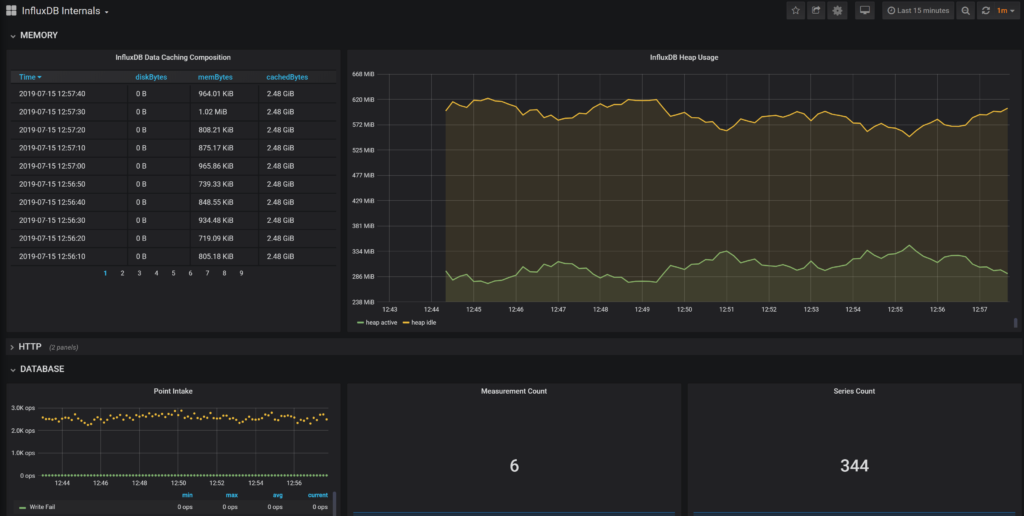1024x516 pixels.
Task: Collapse the MEMORY row
Action: pos(35,35)
